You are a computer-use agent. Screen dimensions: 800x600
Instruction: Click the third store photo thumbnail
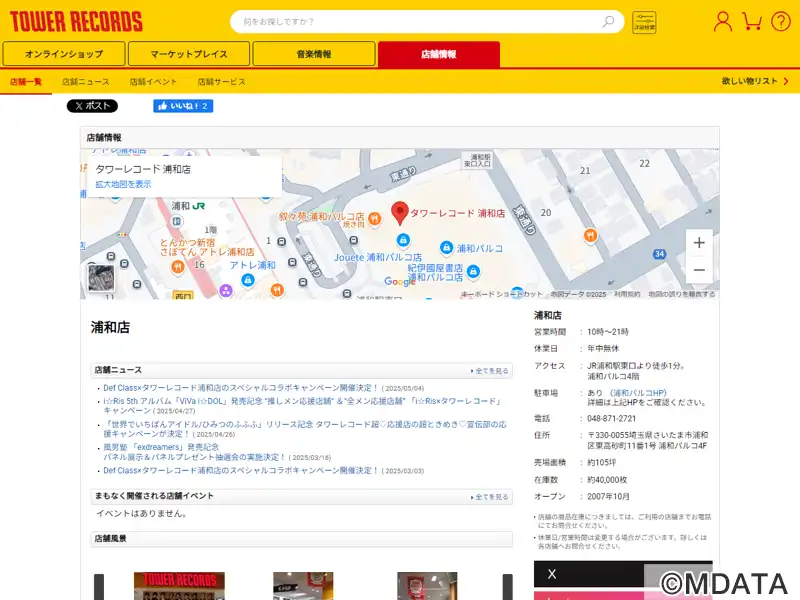[427, 586]
